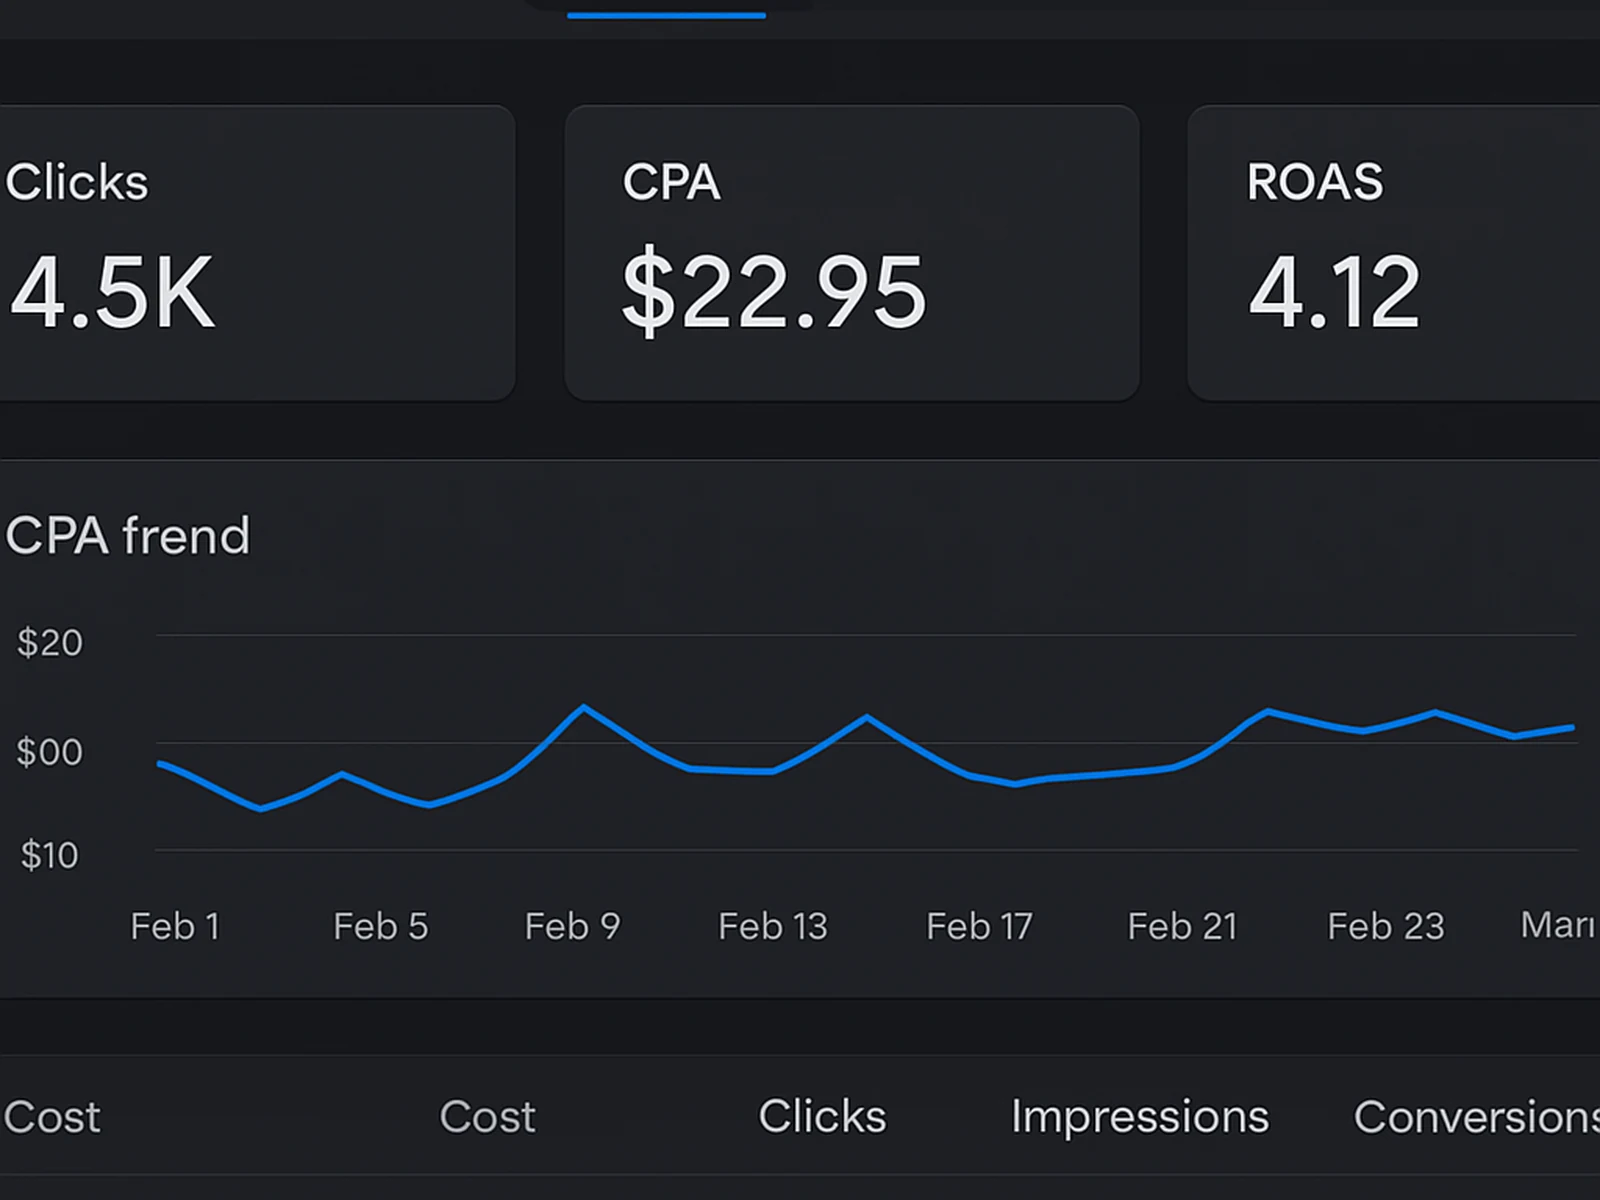
Task: Click the Impressions column header
Action: tap(1138, 1117)
